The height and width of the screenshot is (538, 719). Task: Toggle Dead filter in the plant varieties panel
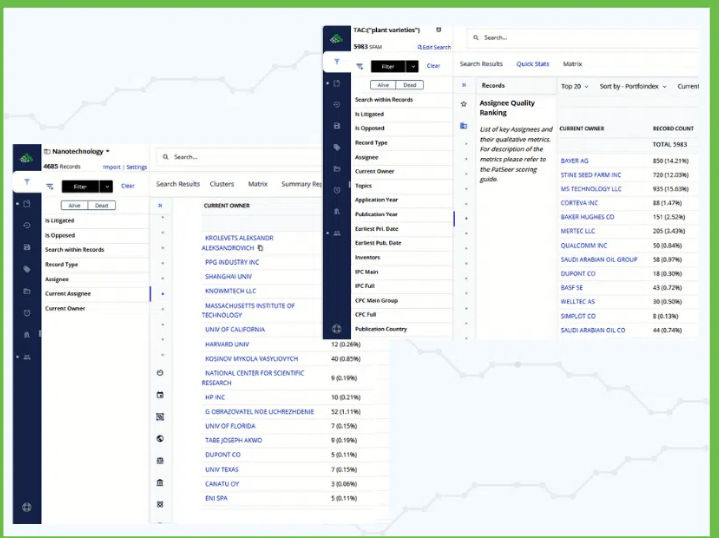tap(410, 85)
